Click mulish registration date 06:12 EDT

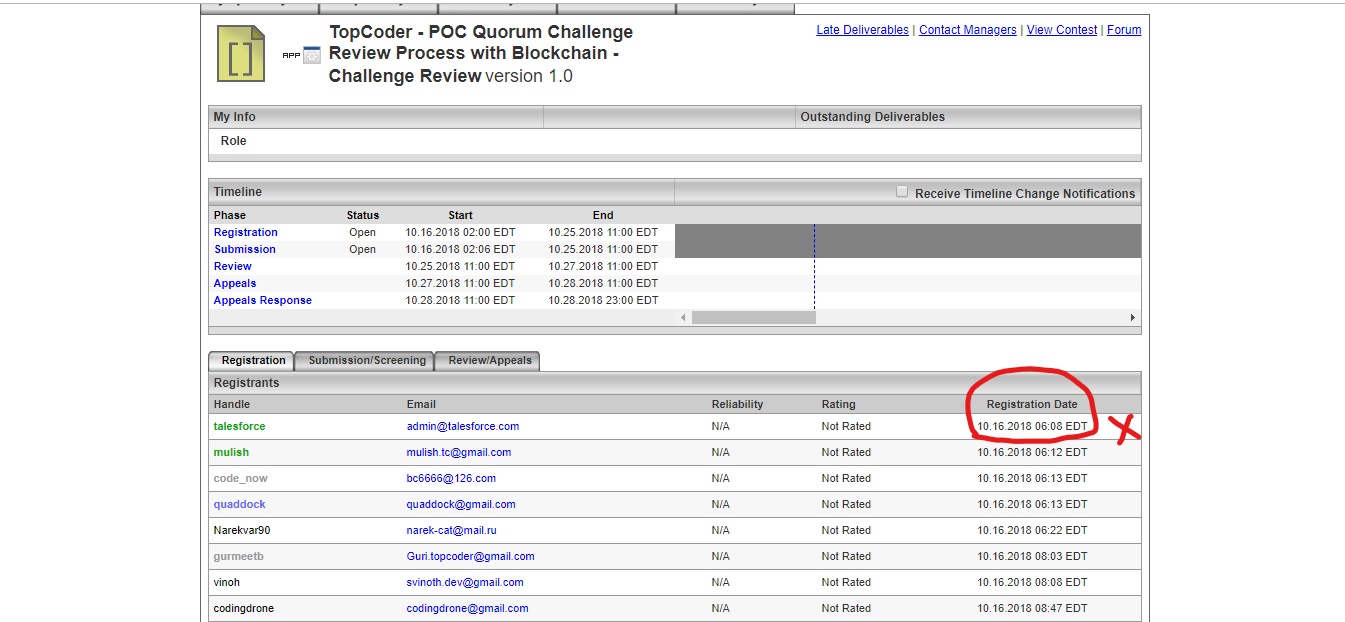coord(1032,452)
